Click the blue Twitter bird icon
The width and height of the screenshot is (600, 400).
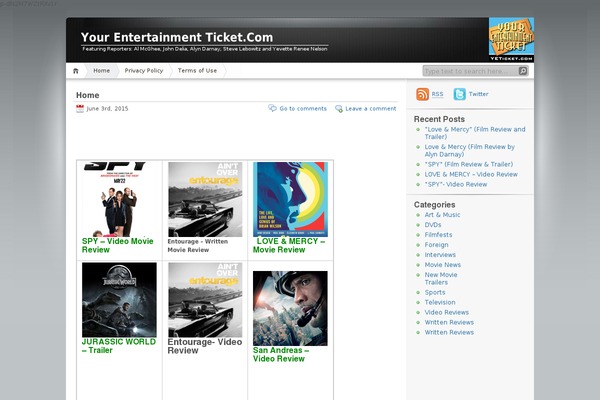(x=460, y=94)
